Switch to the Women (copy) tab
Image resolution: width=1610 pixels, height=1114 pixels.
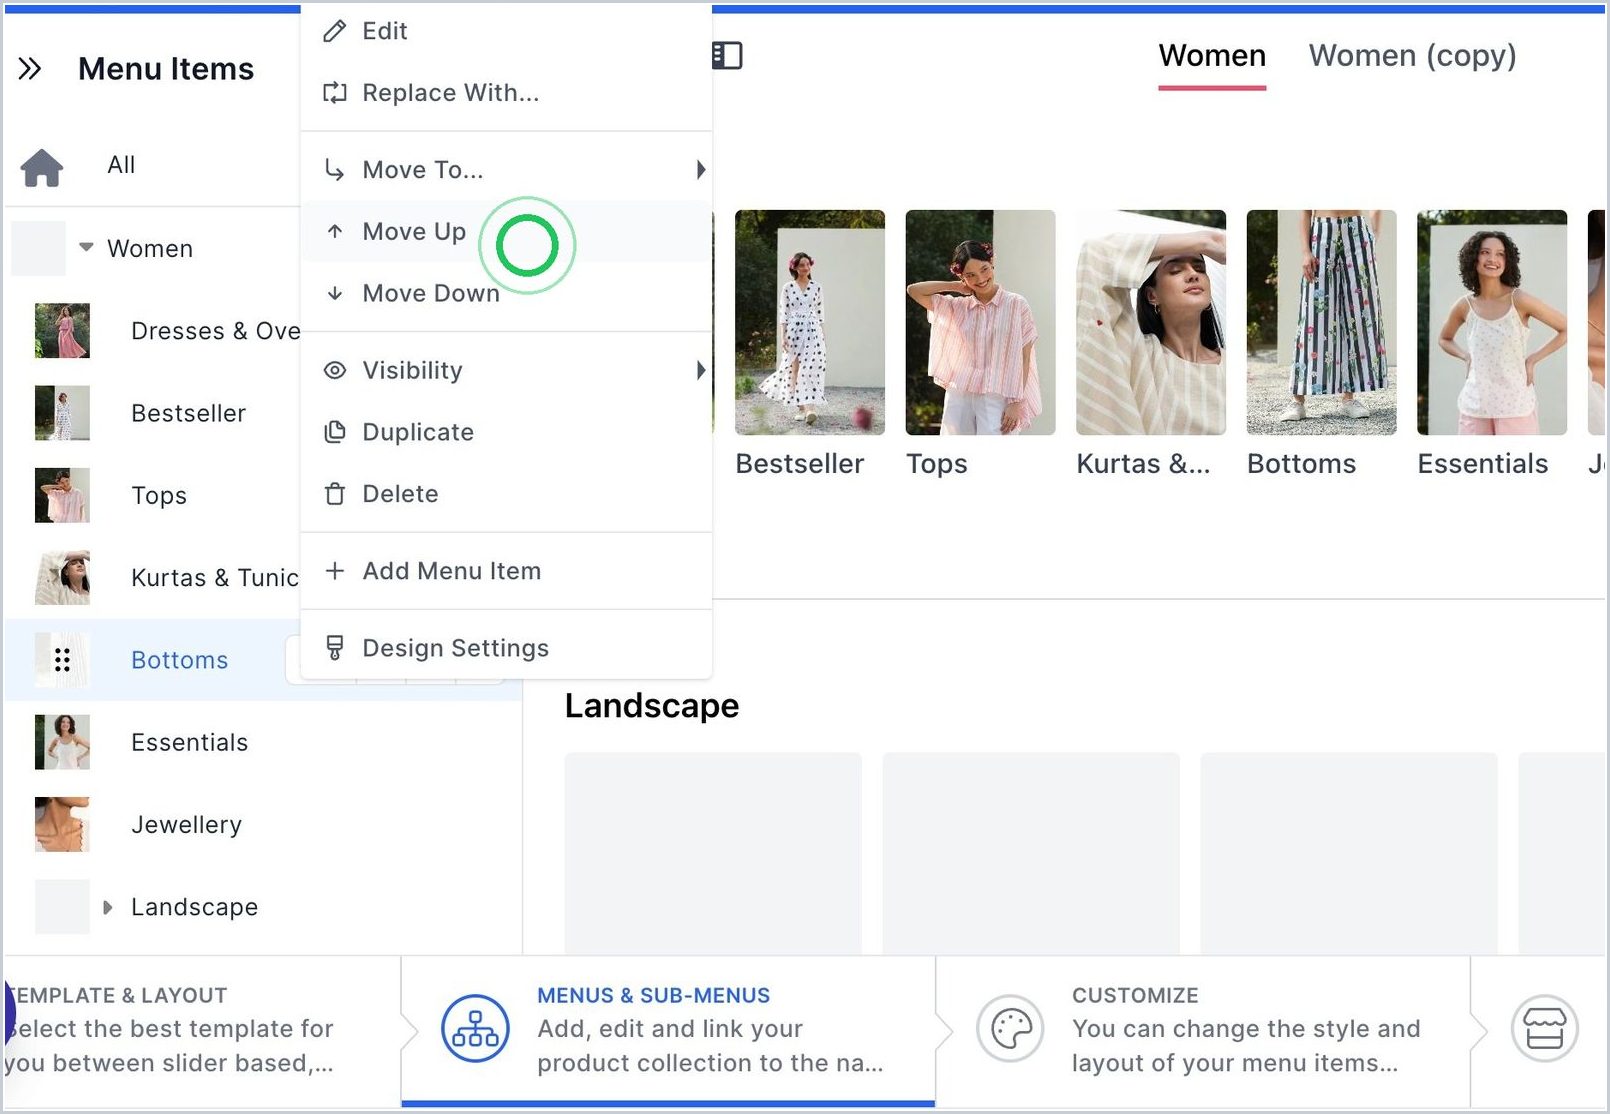click(1412, 57)
